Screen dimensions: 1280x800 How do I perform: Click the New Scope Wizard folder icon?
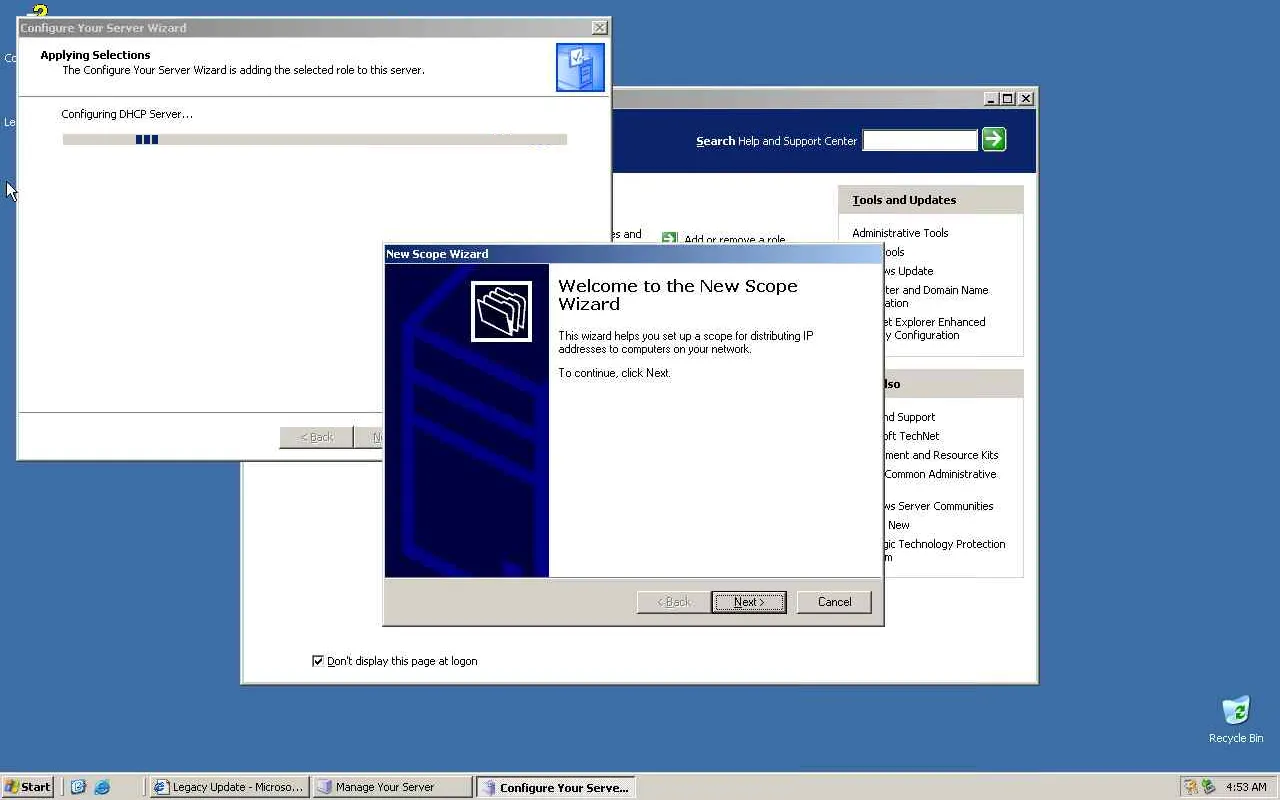point(501,311)
